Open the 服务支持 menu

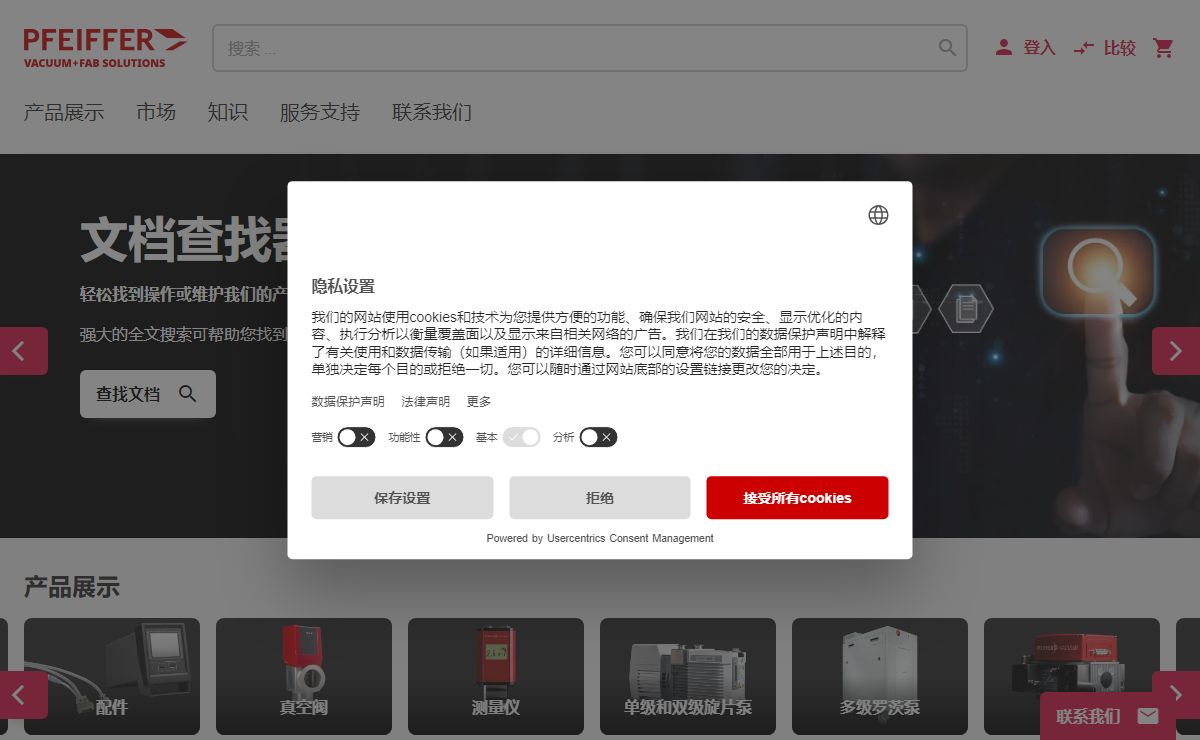click(320, 112)
